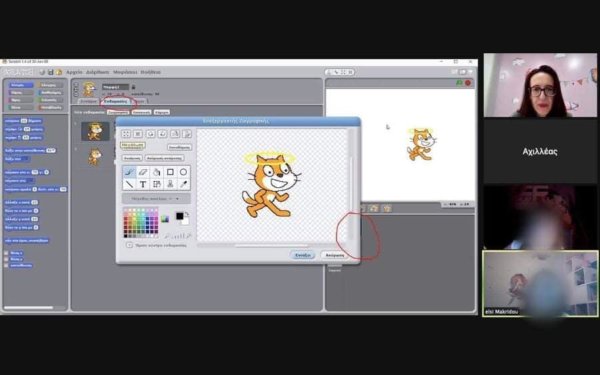Select the Fill bucket tool
The image size is (600, 375).
tap(157, 172)
